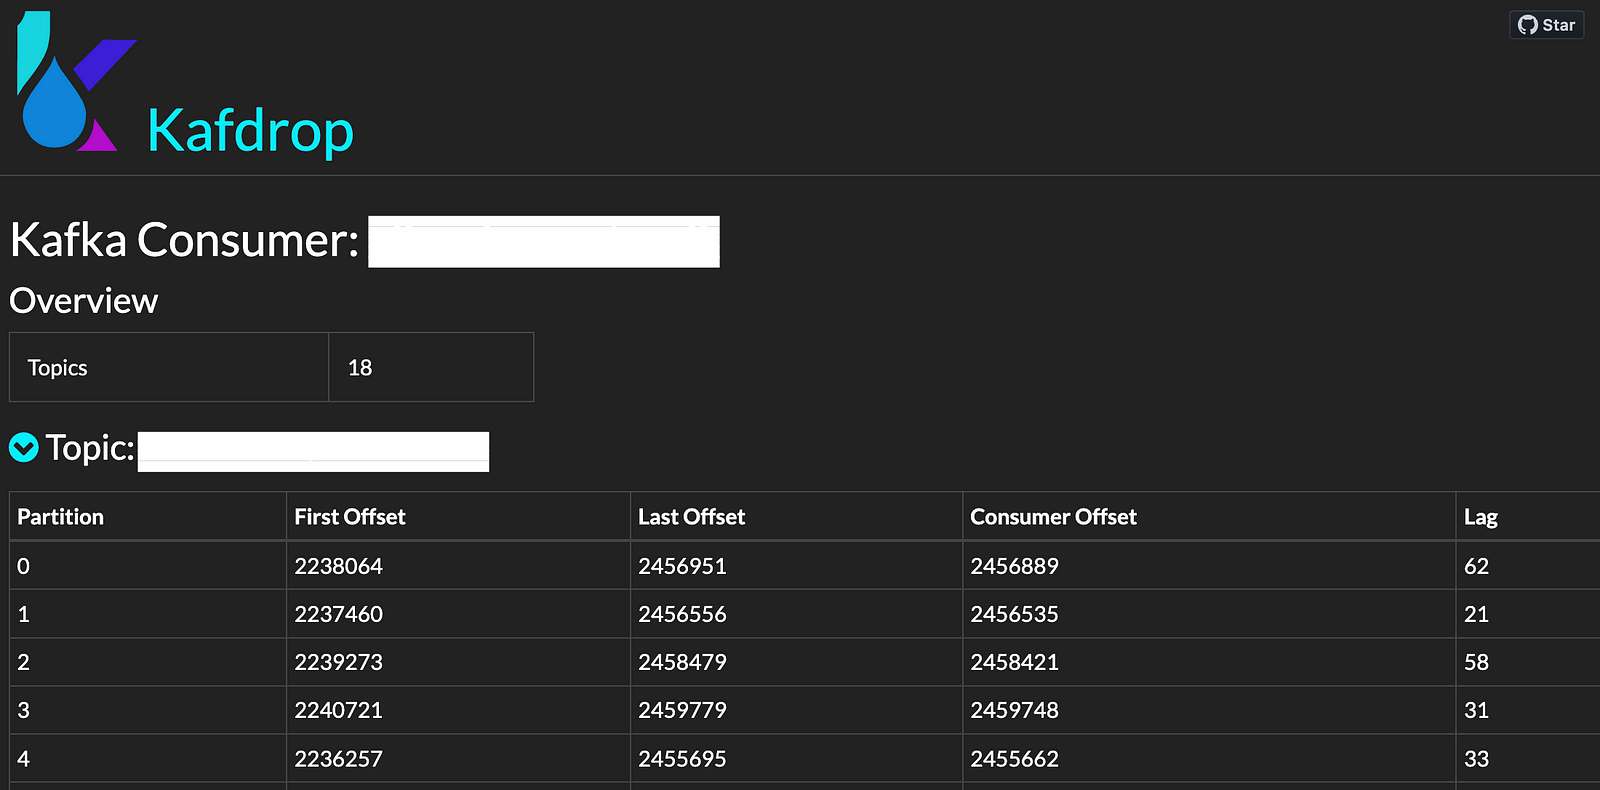Select lag value 33
1600x790 pixels.
click(x=1477, y=759)
